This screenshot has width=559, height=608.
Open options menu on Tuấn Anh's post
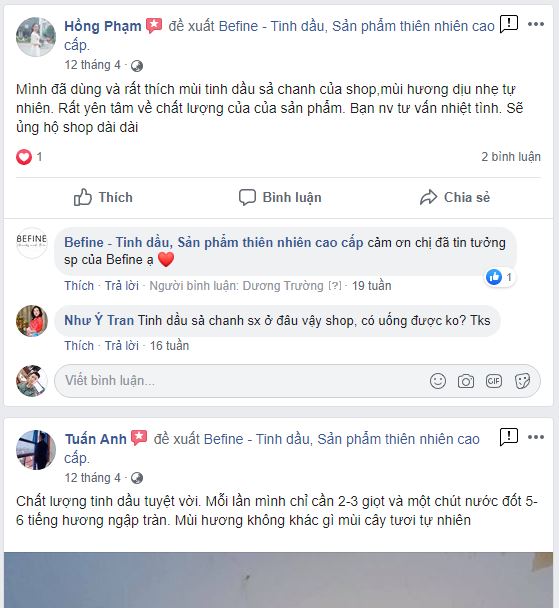[536, 437]
